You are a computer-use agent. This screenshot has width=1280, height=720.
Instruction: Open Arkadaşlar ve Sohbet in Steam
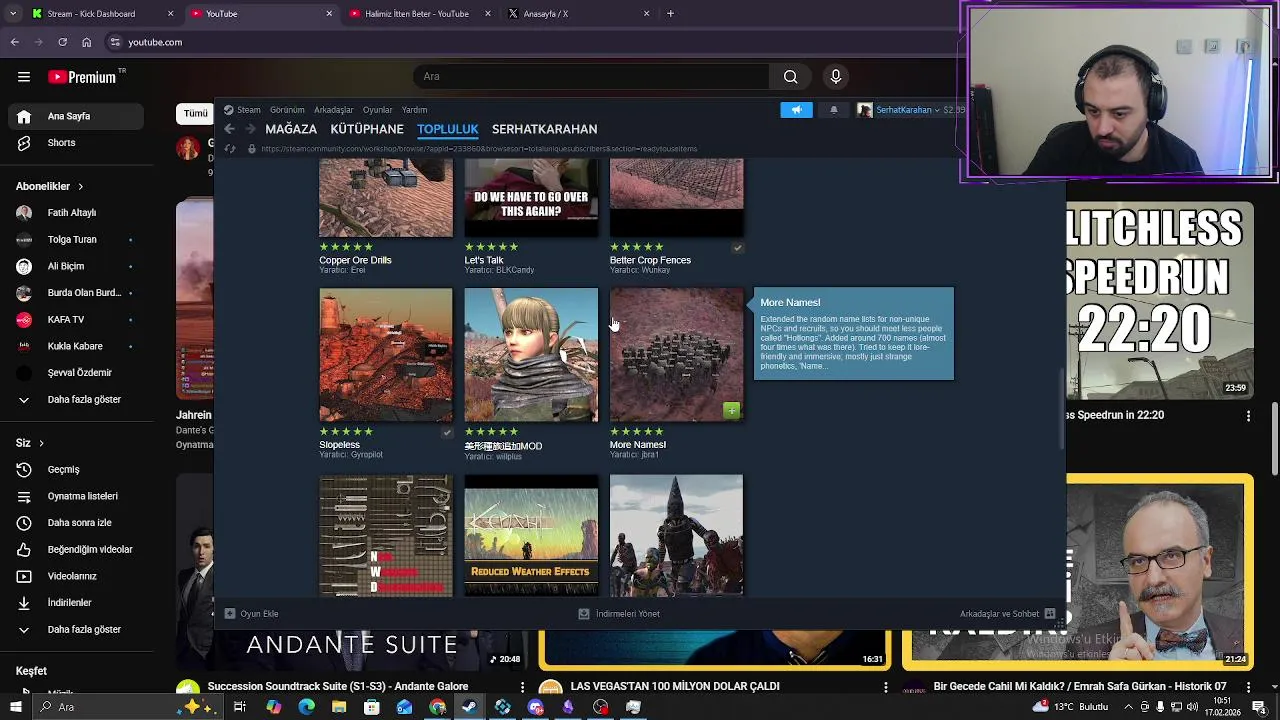[1007, 614]
